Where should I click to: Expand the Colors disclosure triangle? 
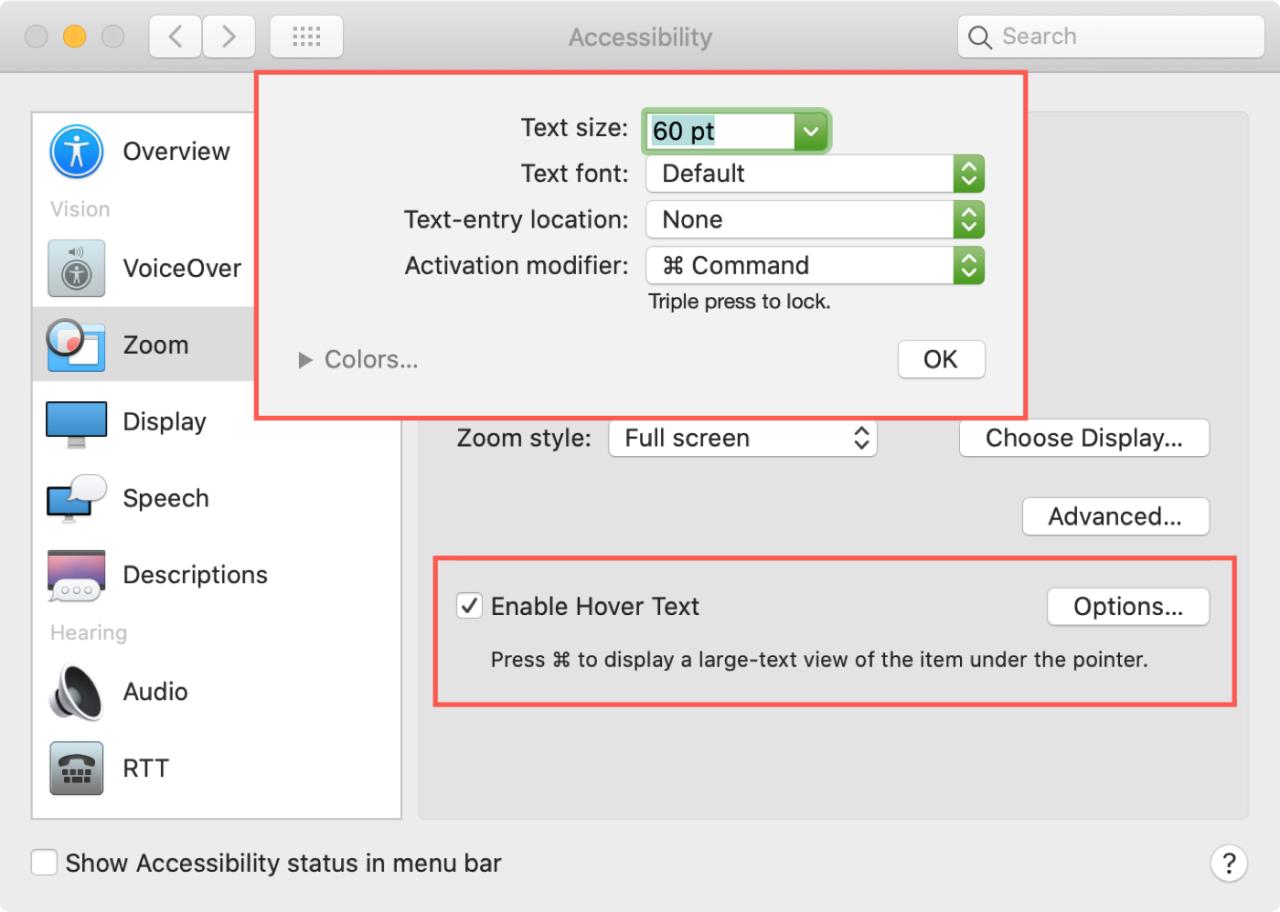tap(305, 360)
